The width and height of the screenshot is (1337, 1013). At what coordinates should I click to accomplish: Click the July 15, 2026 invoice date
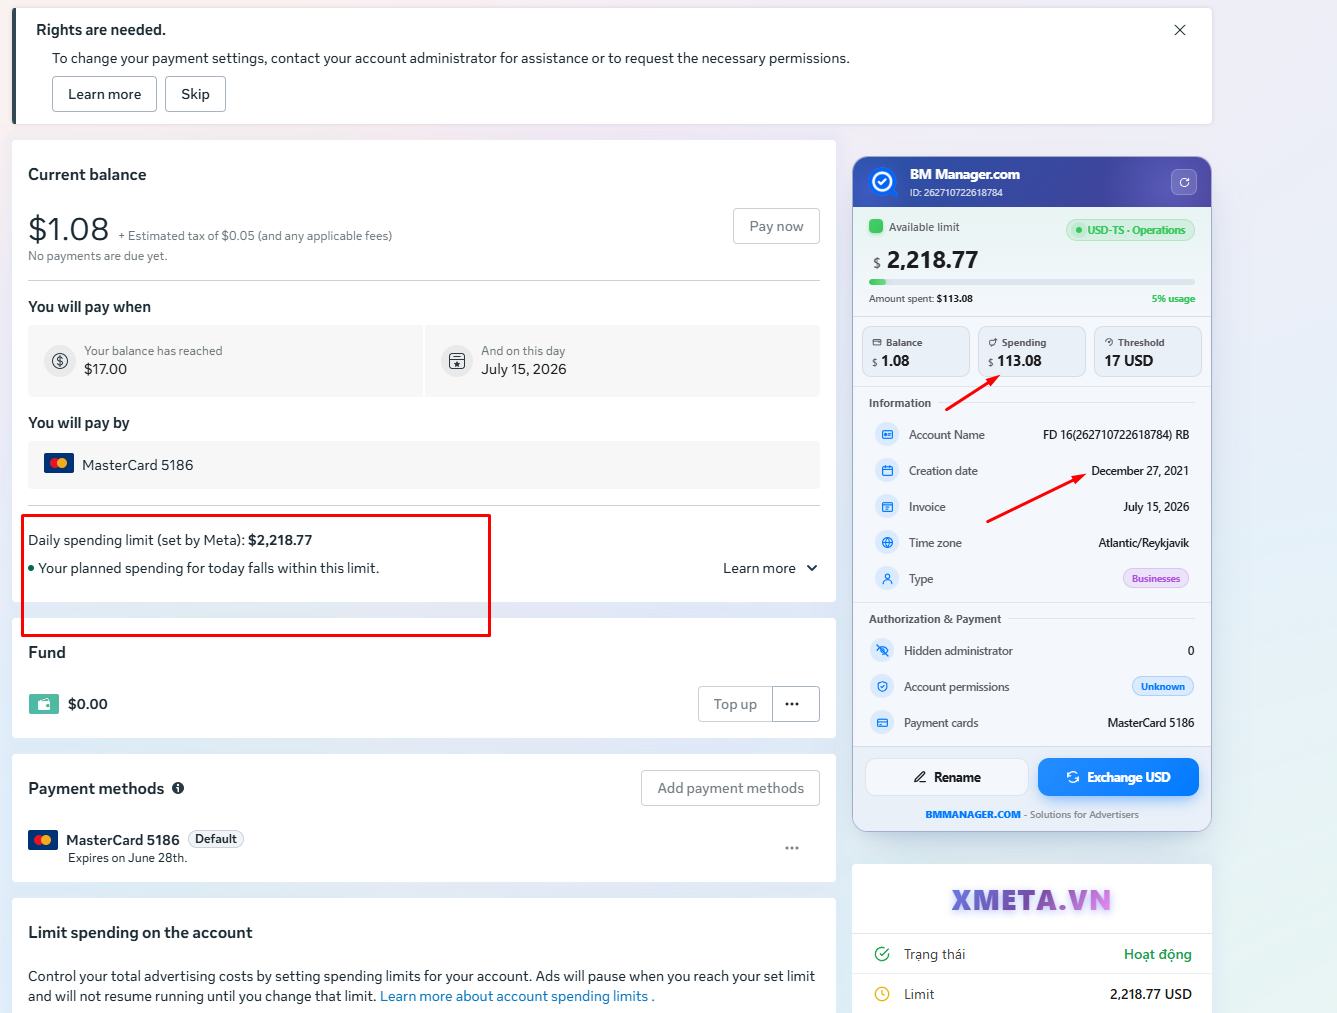click(x=1156, y=507)
